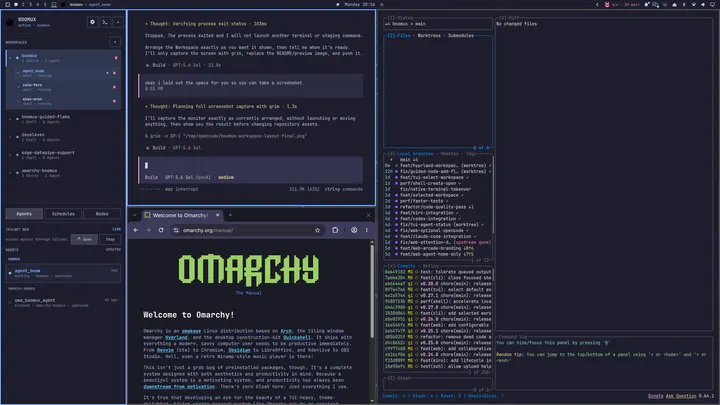Switch to workspace 3 in top bar
The height and width of the screenshot is (405, 720).
click(30, 5)
